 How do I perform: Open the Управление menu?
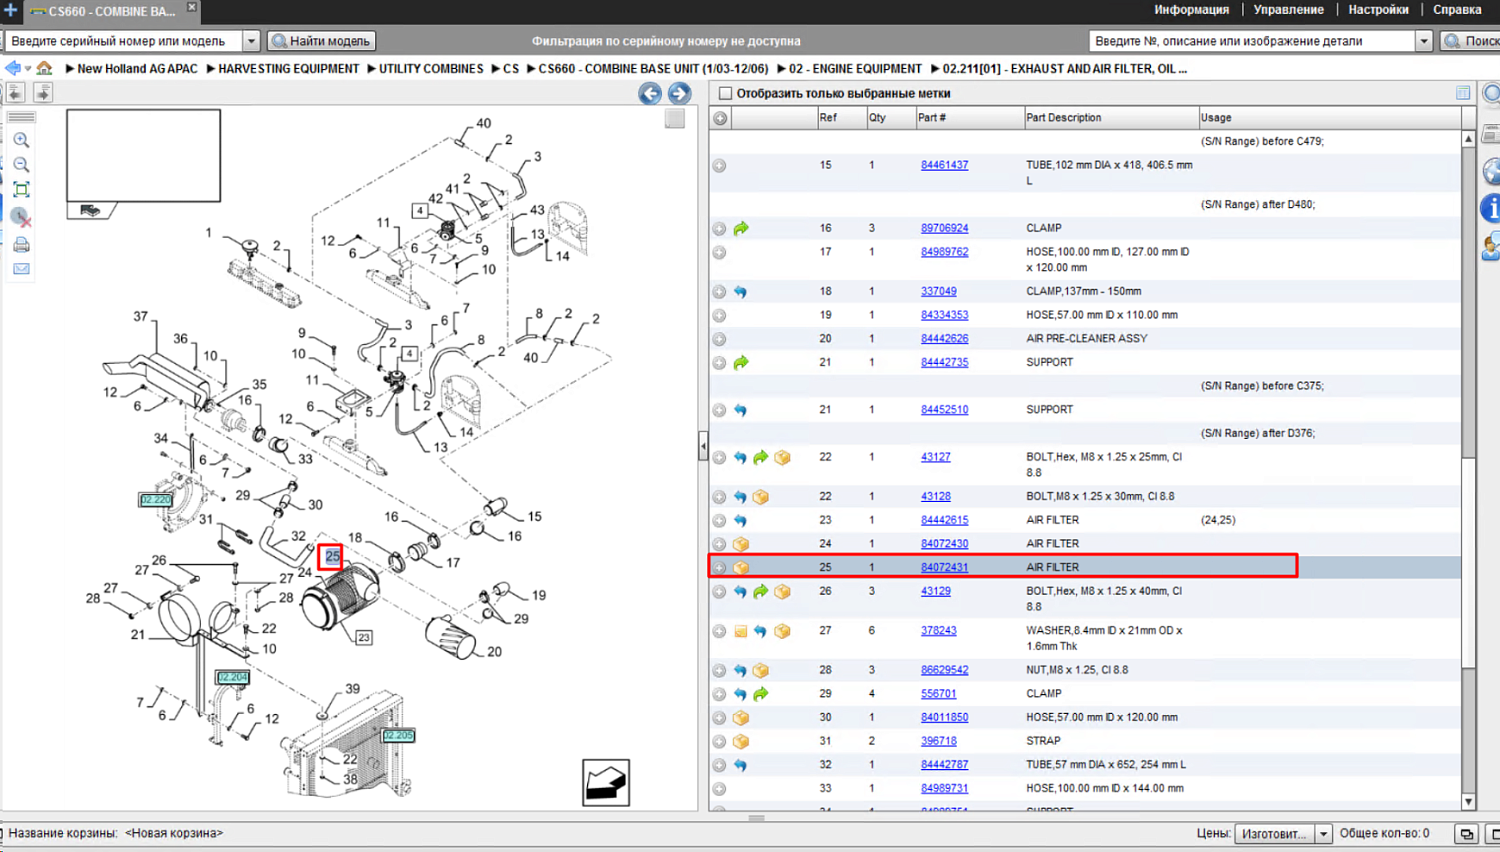coord(1288,10)
